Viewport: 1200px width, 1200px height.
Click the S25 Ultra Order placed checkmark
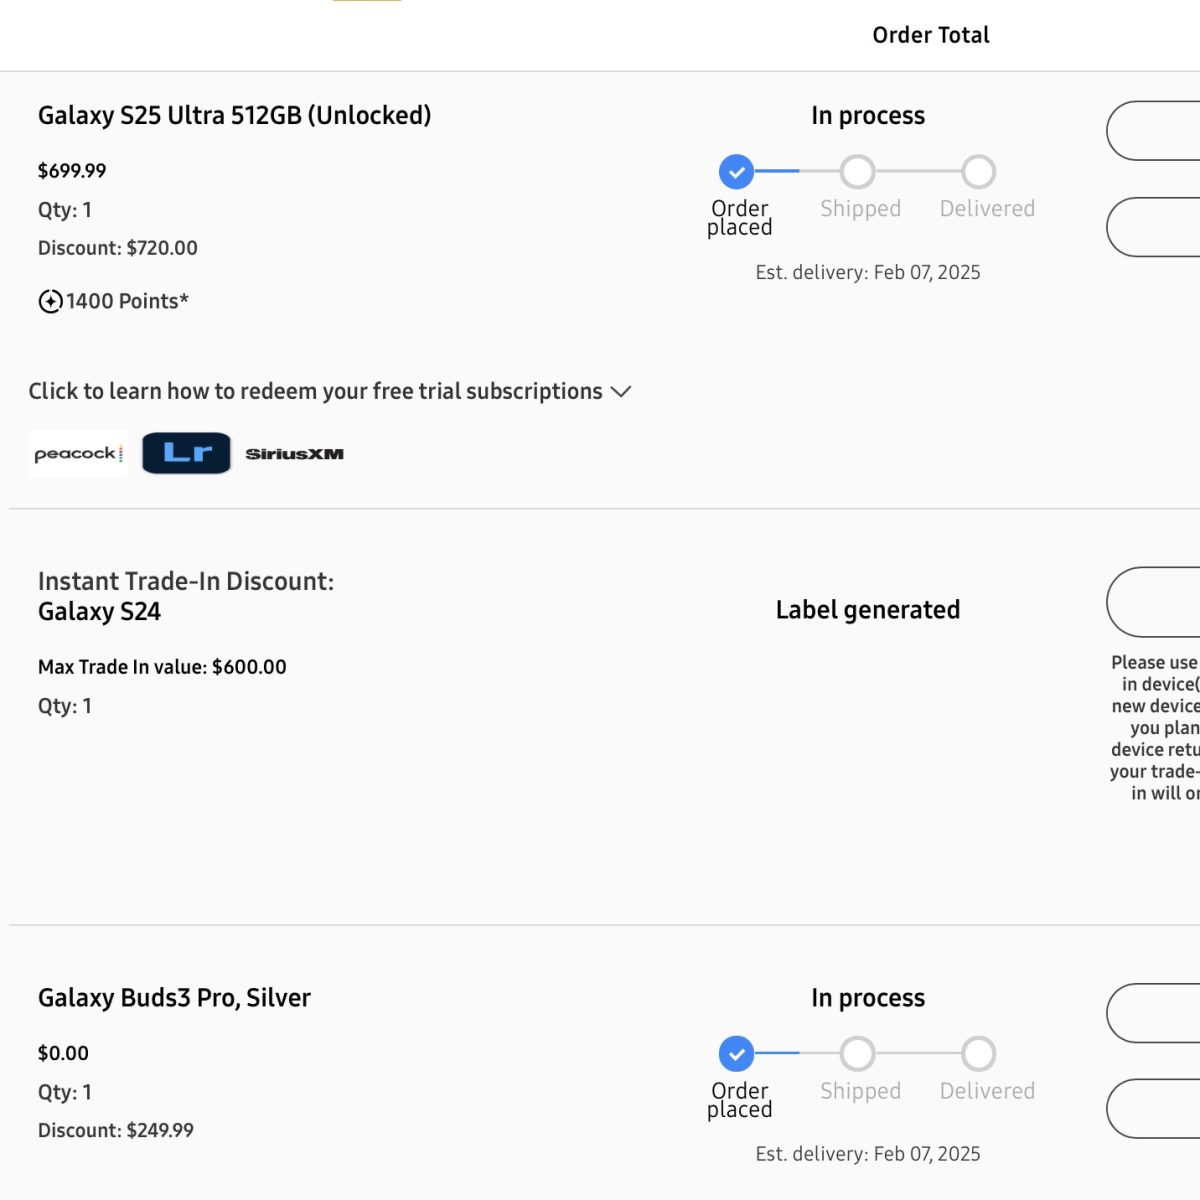[x=737, y=172]
